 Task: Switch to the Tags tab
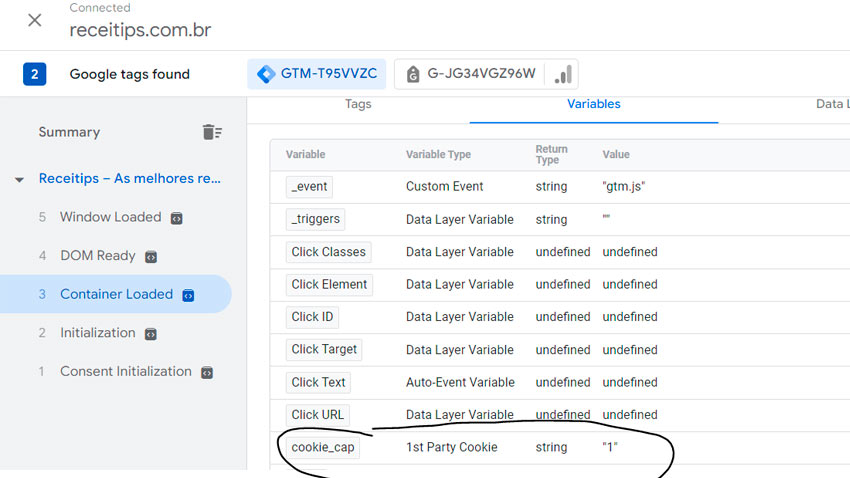[x=358, y=104]
